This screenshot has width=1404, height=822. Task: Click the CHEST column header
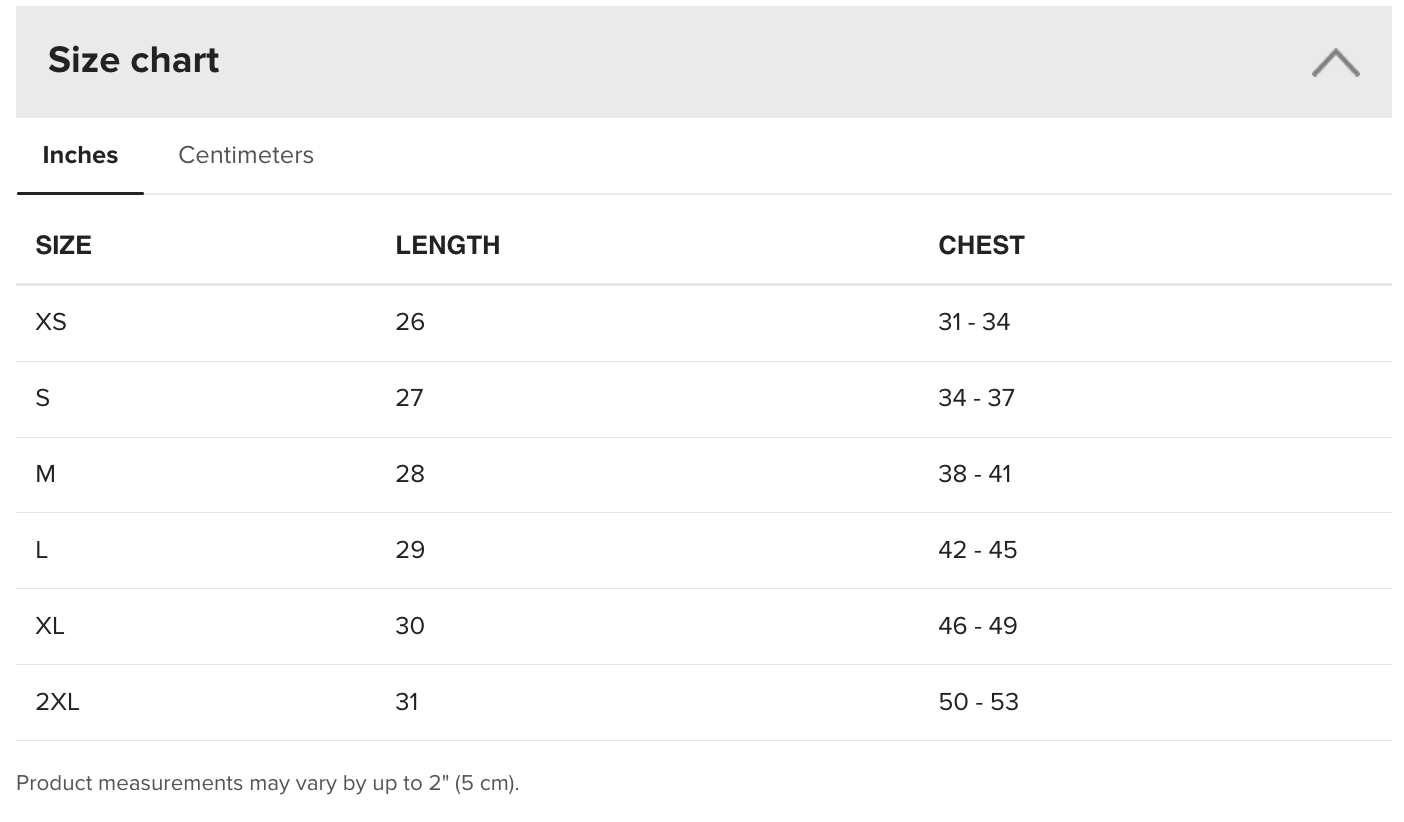click(x=981, y=245)
